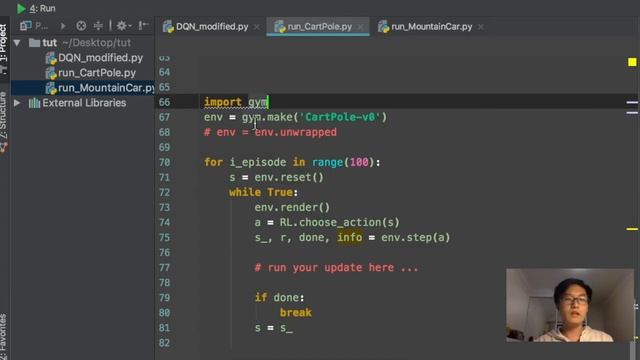640x360 pixels.
Task: Close the run_CartPole.py tab
Action: (360, 27)
